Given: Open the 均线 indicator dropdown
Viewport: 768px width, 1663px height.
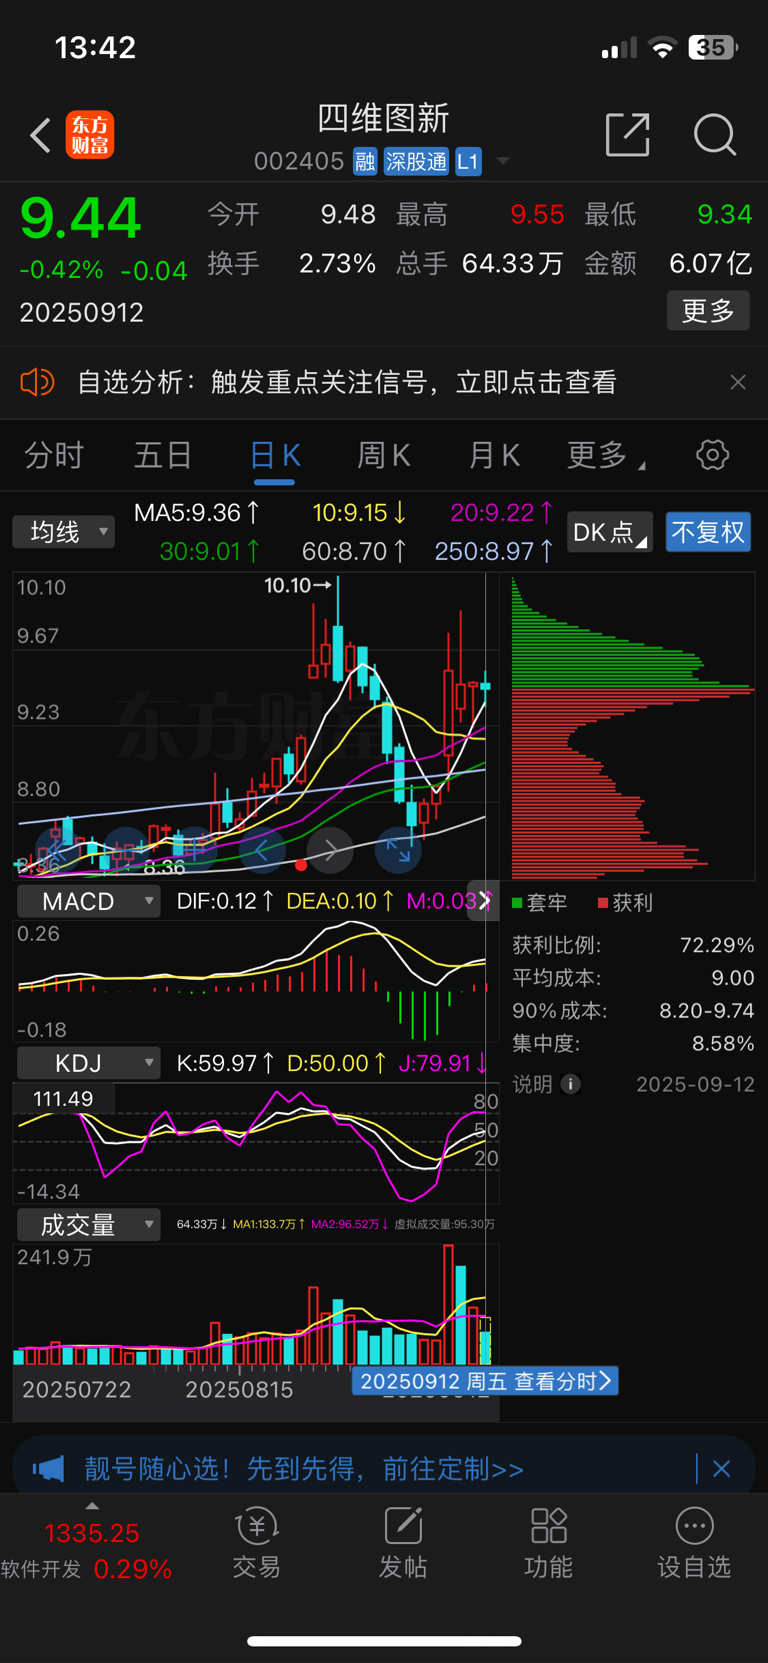Looking at the screenshot, I should [63, 532].
